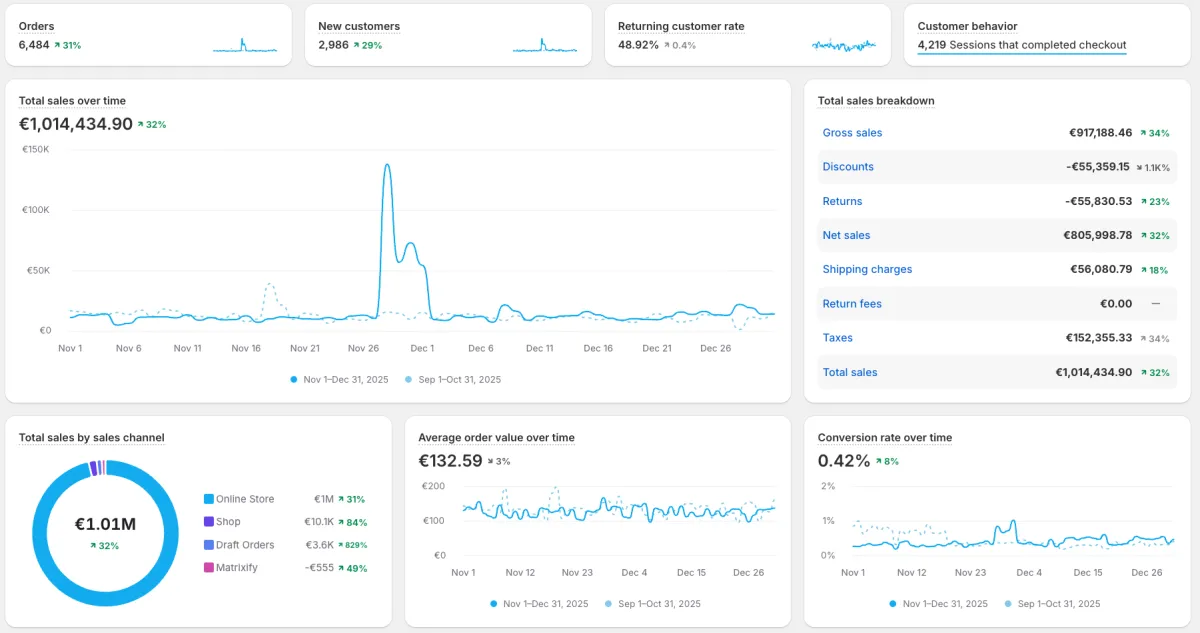Select the Draft Orders legend swatch
1200x633 pixels.
209,545
